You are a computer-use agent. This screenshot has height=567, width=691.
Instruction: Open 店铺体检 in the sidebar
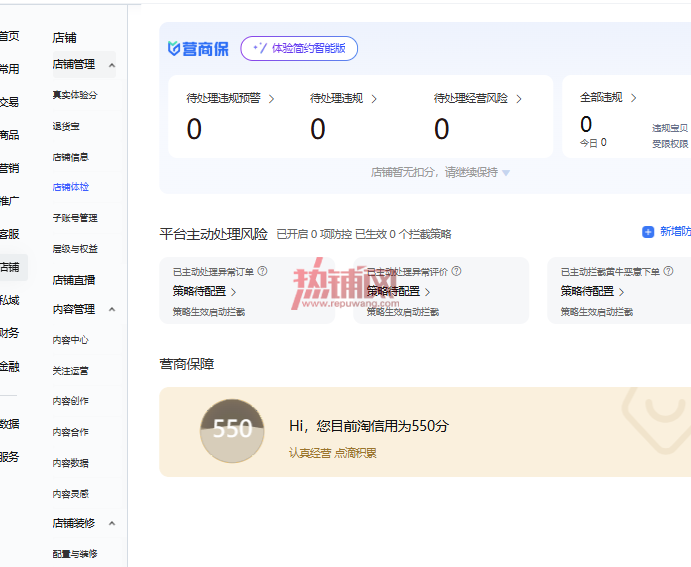pos(71,187)
